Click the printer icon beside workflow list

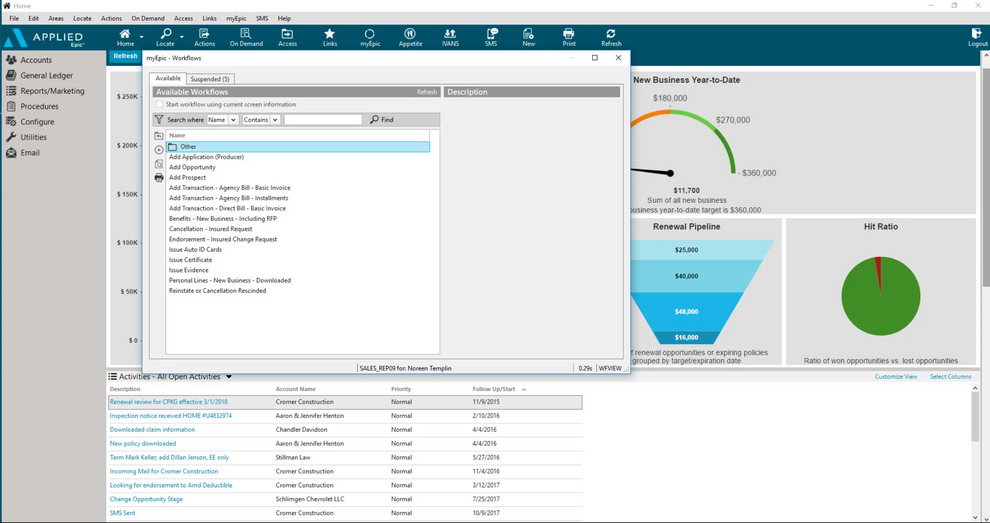(159, 178)
